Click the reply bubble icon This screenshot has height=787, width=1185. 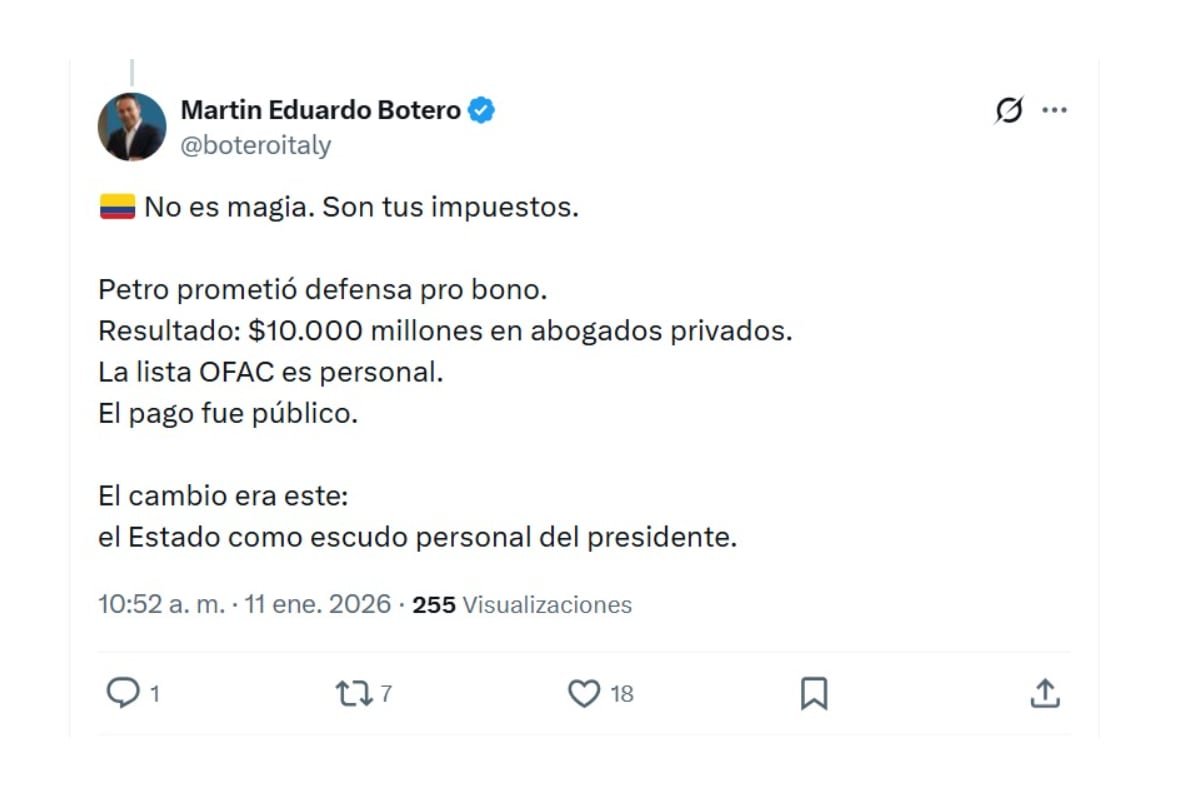pyautogui.click(x=121, y=691)
